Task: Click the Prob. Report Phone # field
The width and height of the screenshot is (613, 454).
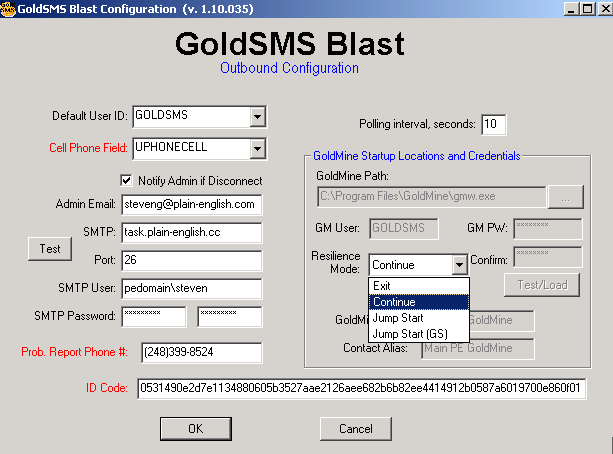Action: [202, 353]
